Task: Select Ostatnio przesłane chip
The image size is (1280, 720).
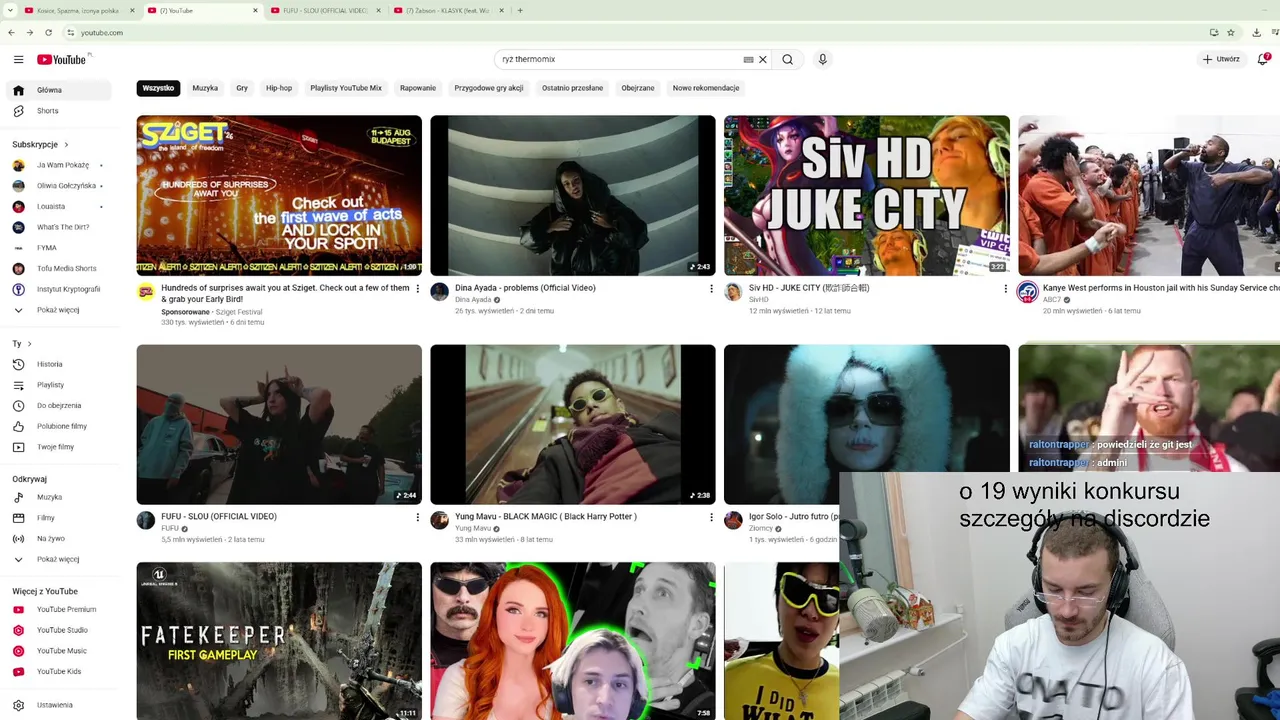Action: (573, 88)
